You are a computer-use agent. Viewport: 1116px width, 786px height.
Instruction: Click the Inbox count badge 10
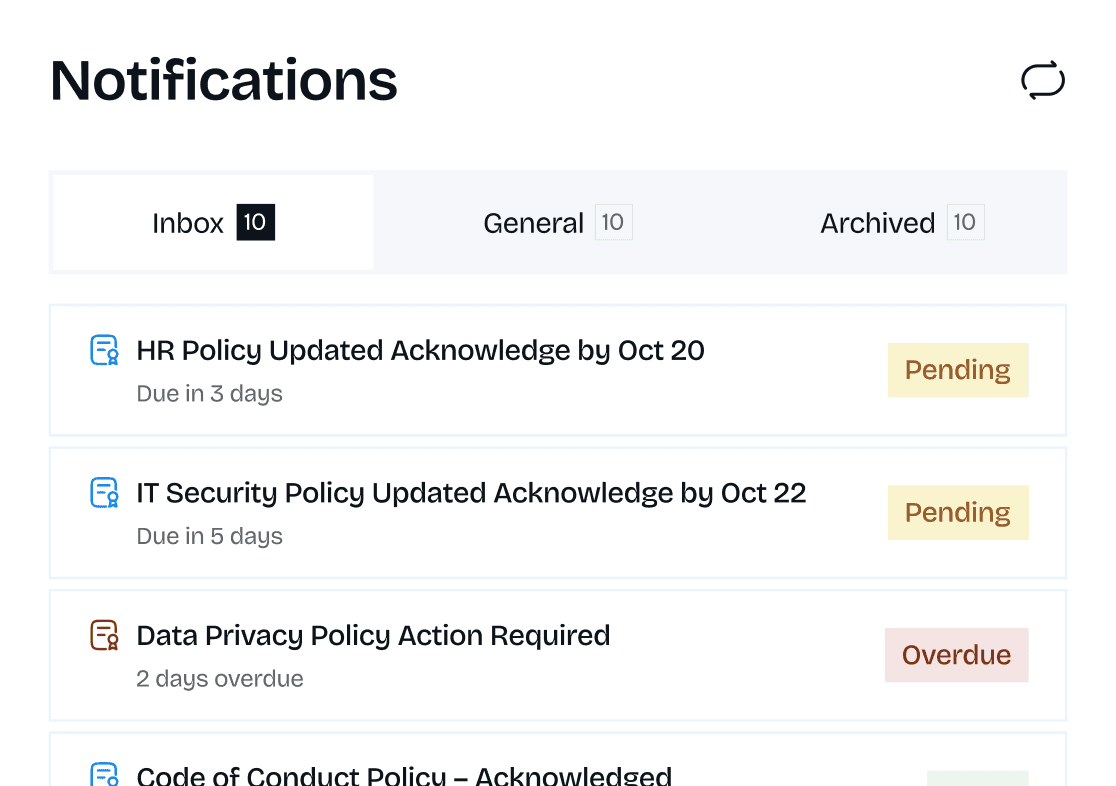[255, 222]
